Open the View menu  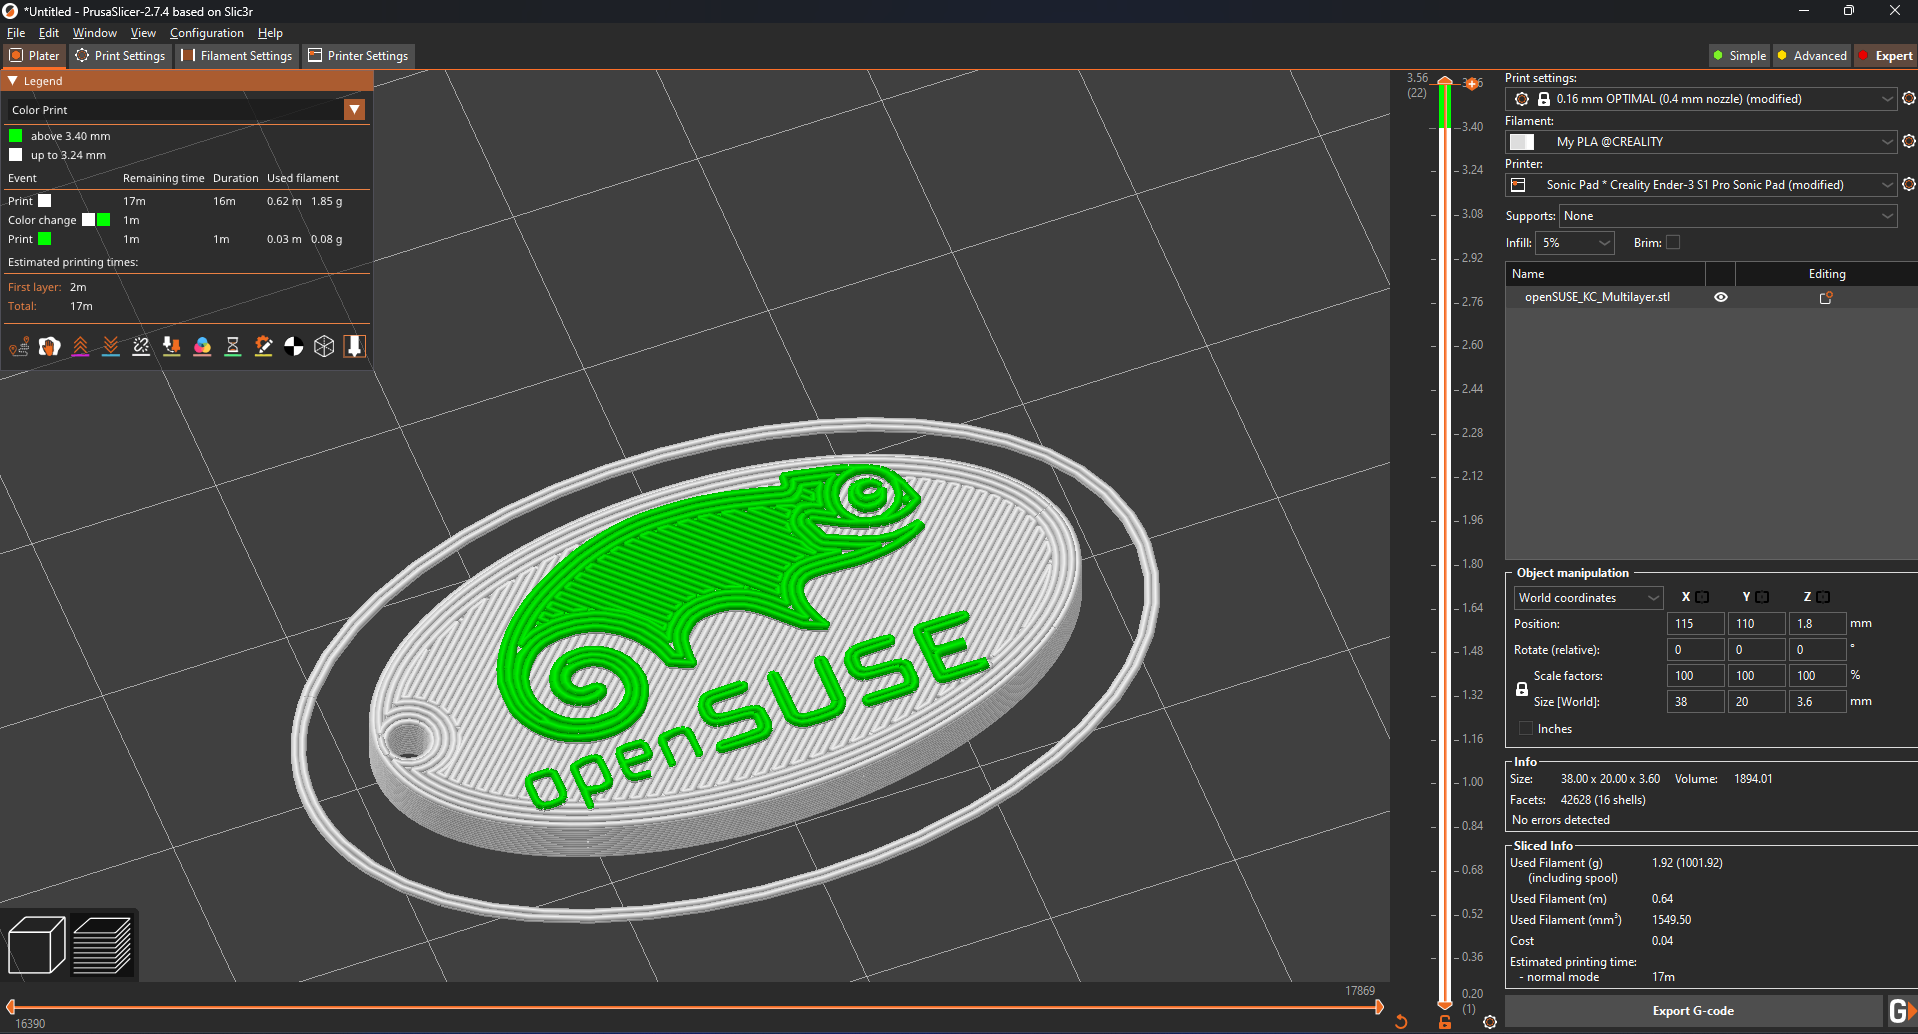[x=143, y=33]
